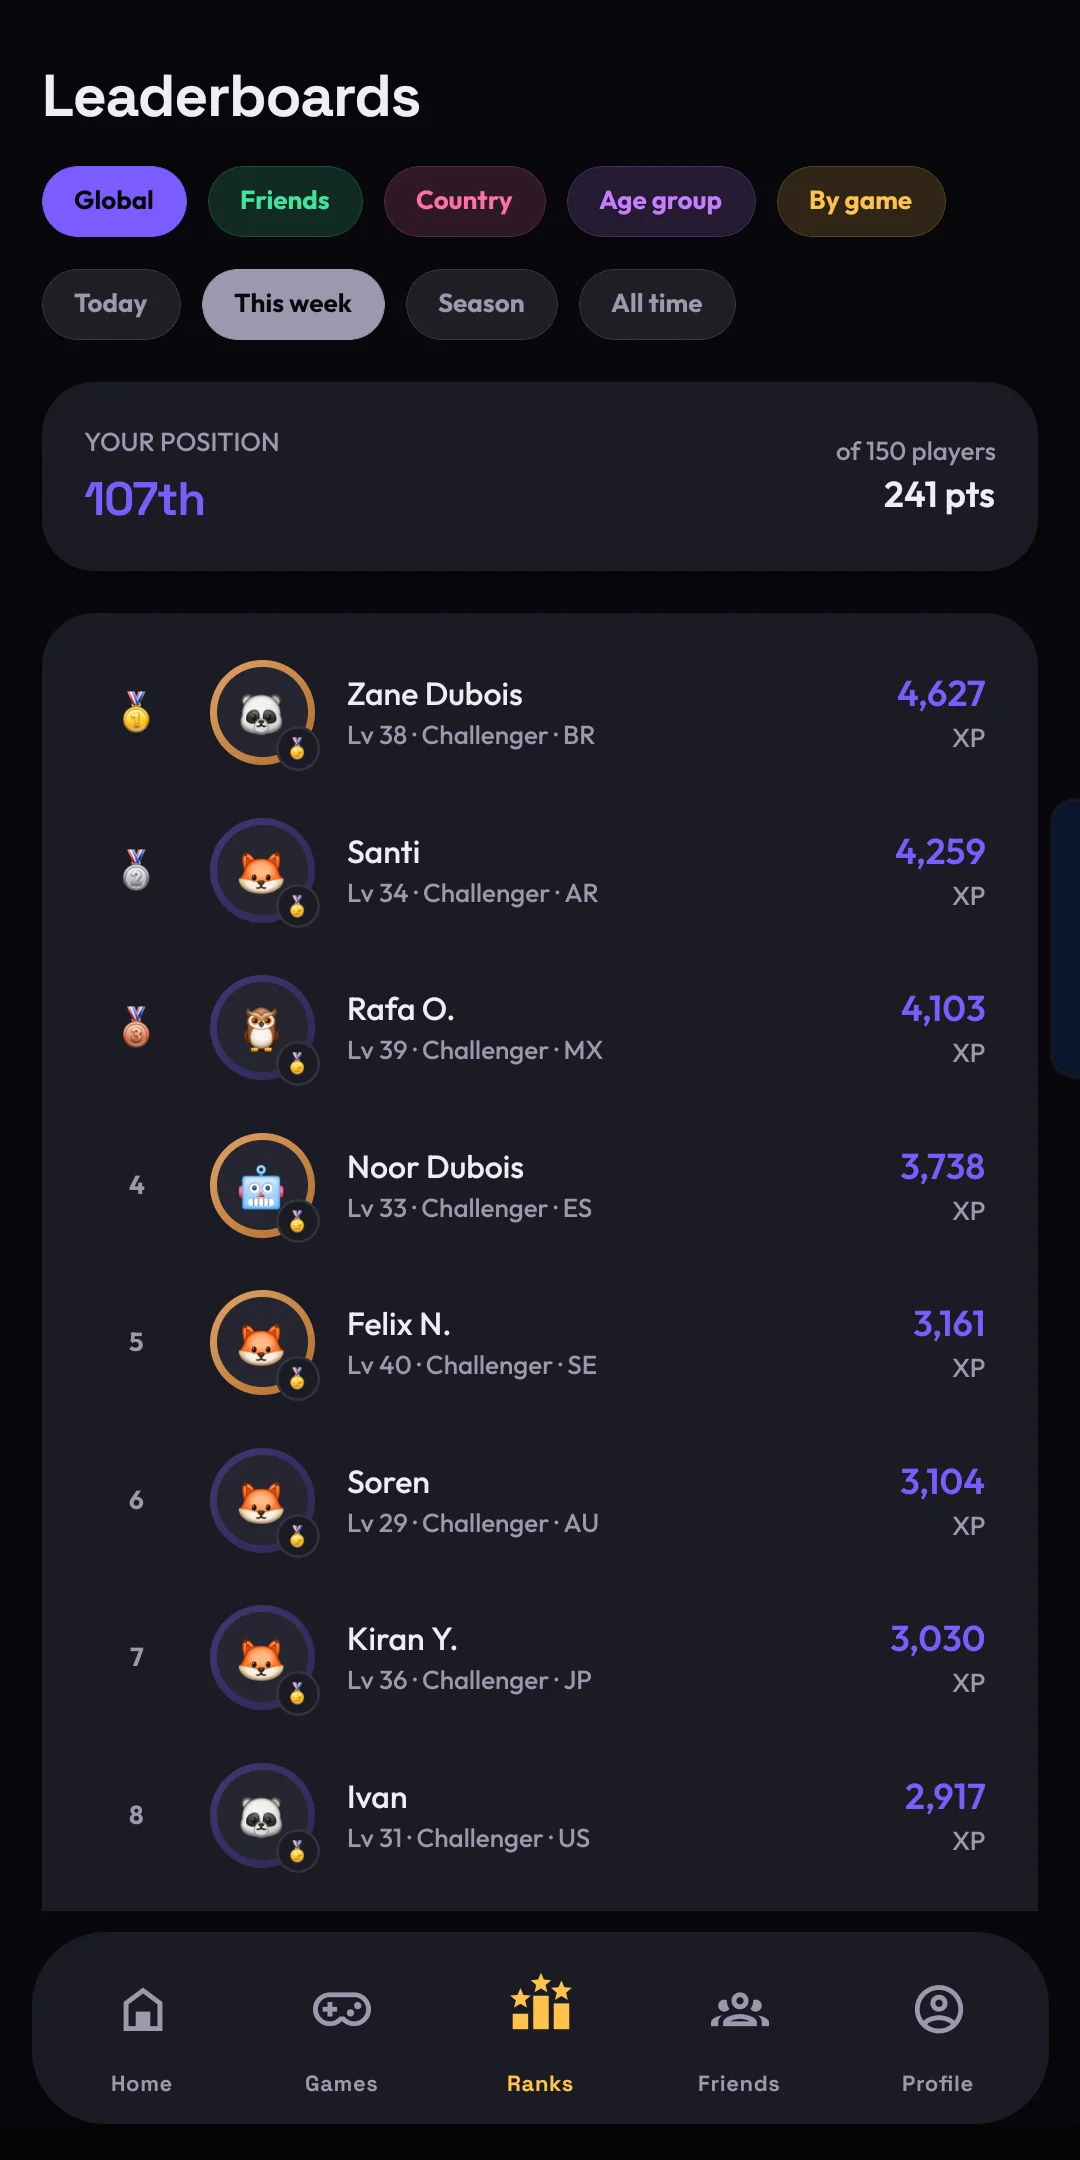1080x2160 pixels.
Task: Tap Rafa O.'s owl avatar
Action: pos(262,1028)
